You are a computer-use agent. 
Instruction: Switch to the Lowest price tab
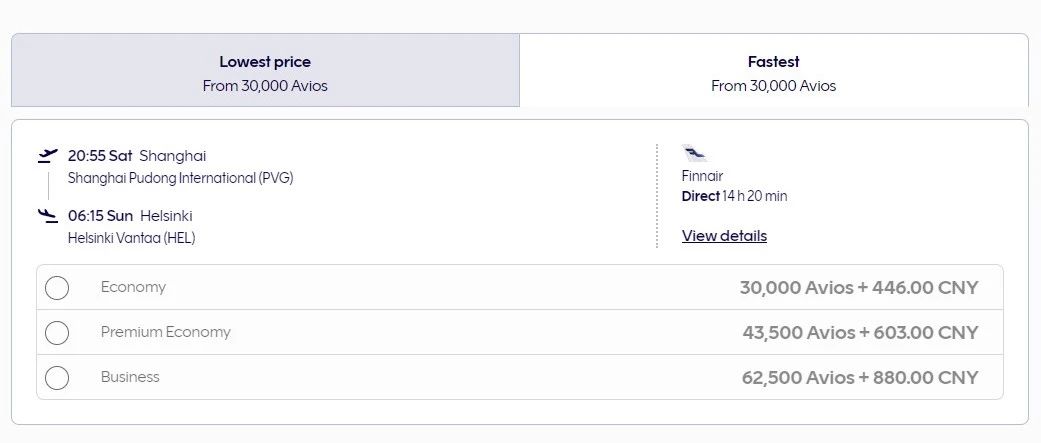pyautogui.click(x=265, y=73)
